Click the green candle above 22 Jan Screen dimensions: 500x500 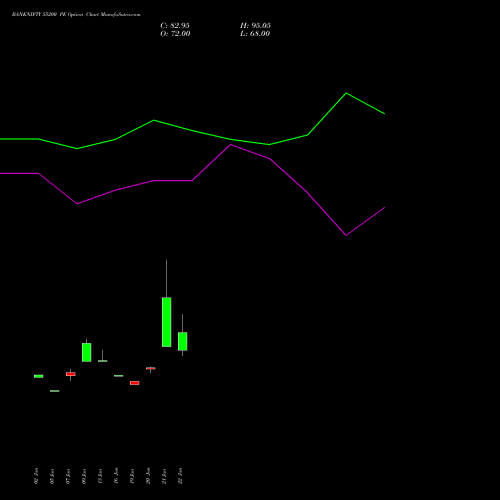pos(183,341)
